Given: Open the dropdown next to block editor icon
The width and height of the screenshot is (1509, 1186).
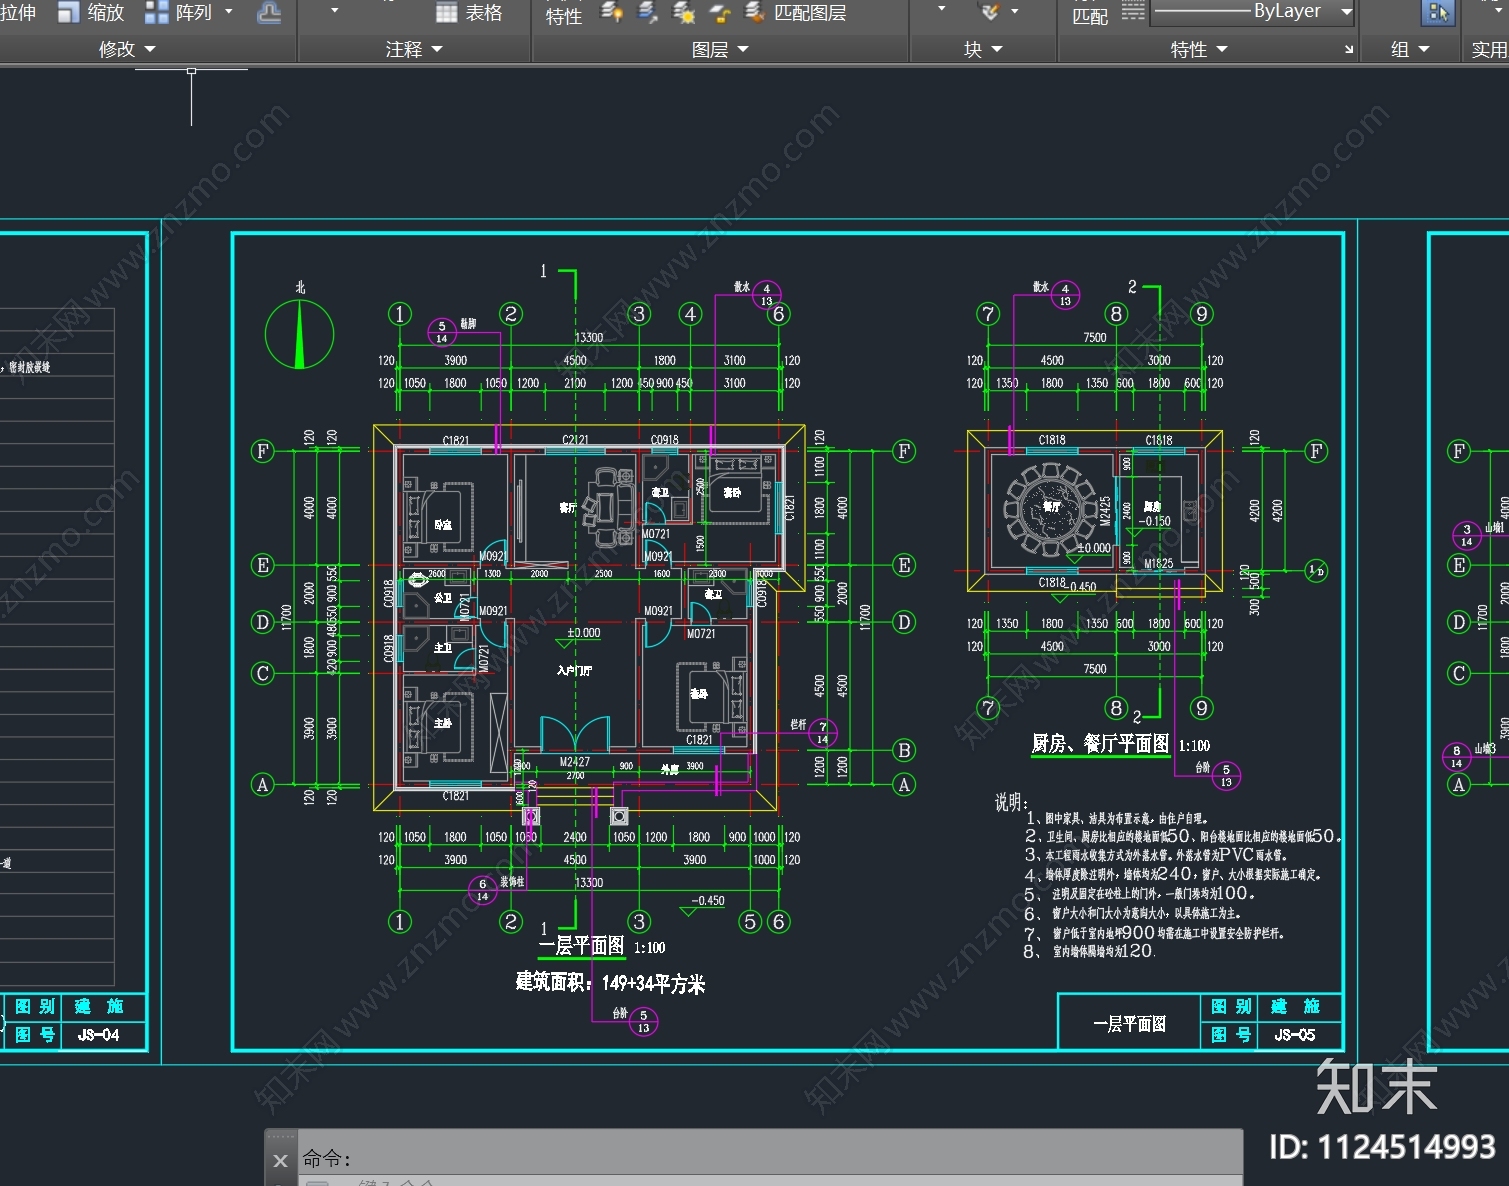Looking at the screenshot, I should (x=1015, y=12).
